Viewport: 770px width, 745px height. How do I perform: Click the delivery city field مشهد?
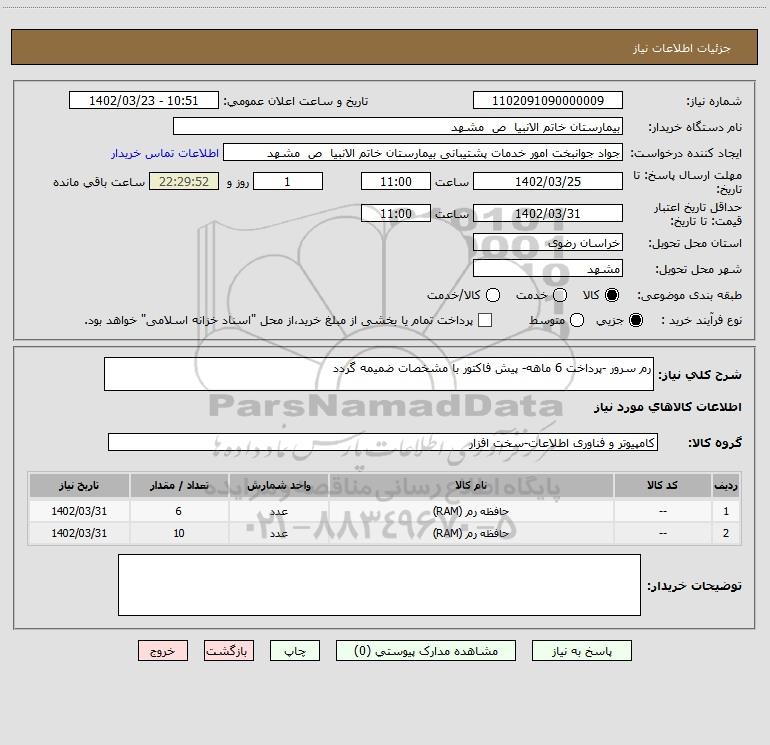tap(548, 268)
